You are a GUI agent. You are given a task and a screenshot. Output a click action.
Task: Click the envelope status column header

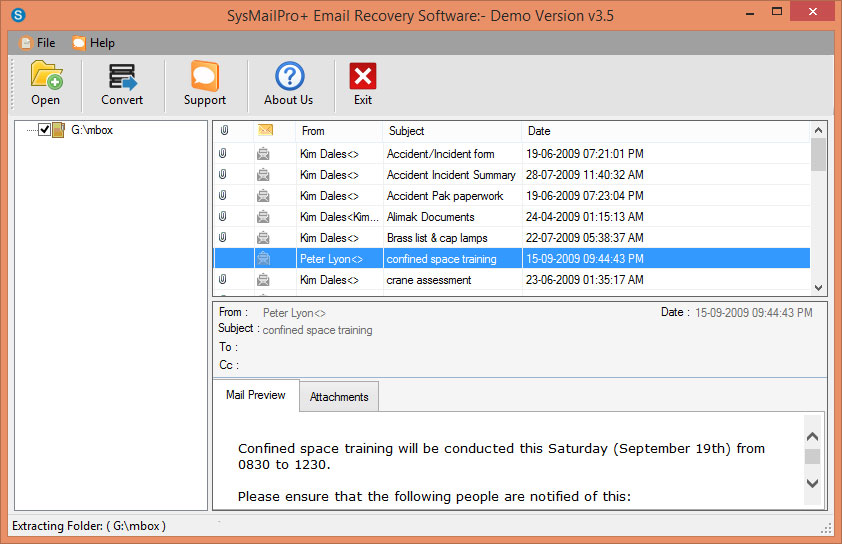tap(265, 130)
